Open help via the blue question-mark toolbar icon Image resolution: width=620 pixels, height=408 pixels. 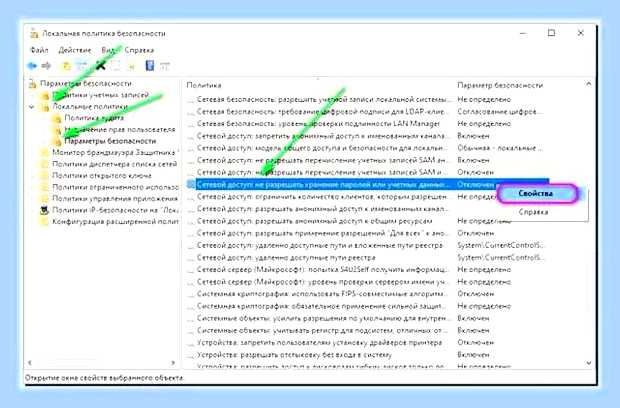(149, 65)
